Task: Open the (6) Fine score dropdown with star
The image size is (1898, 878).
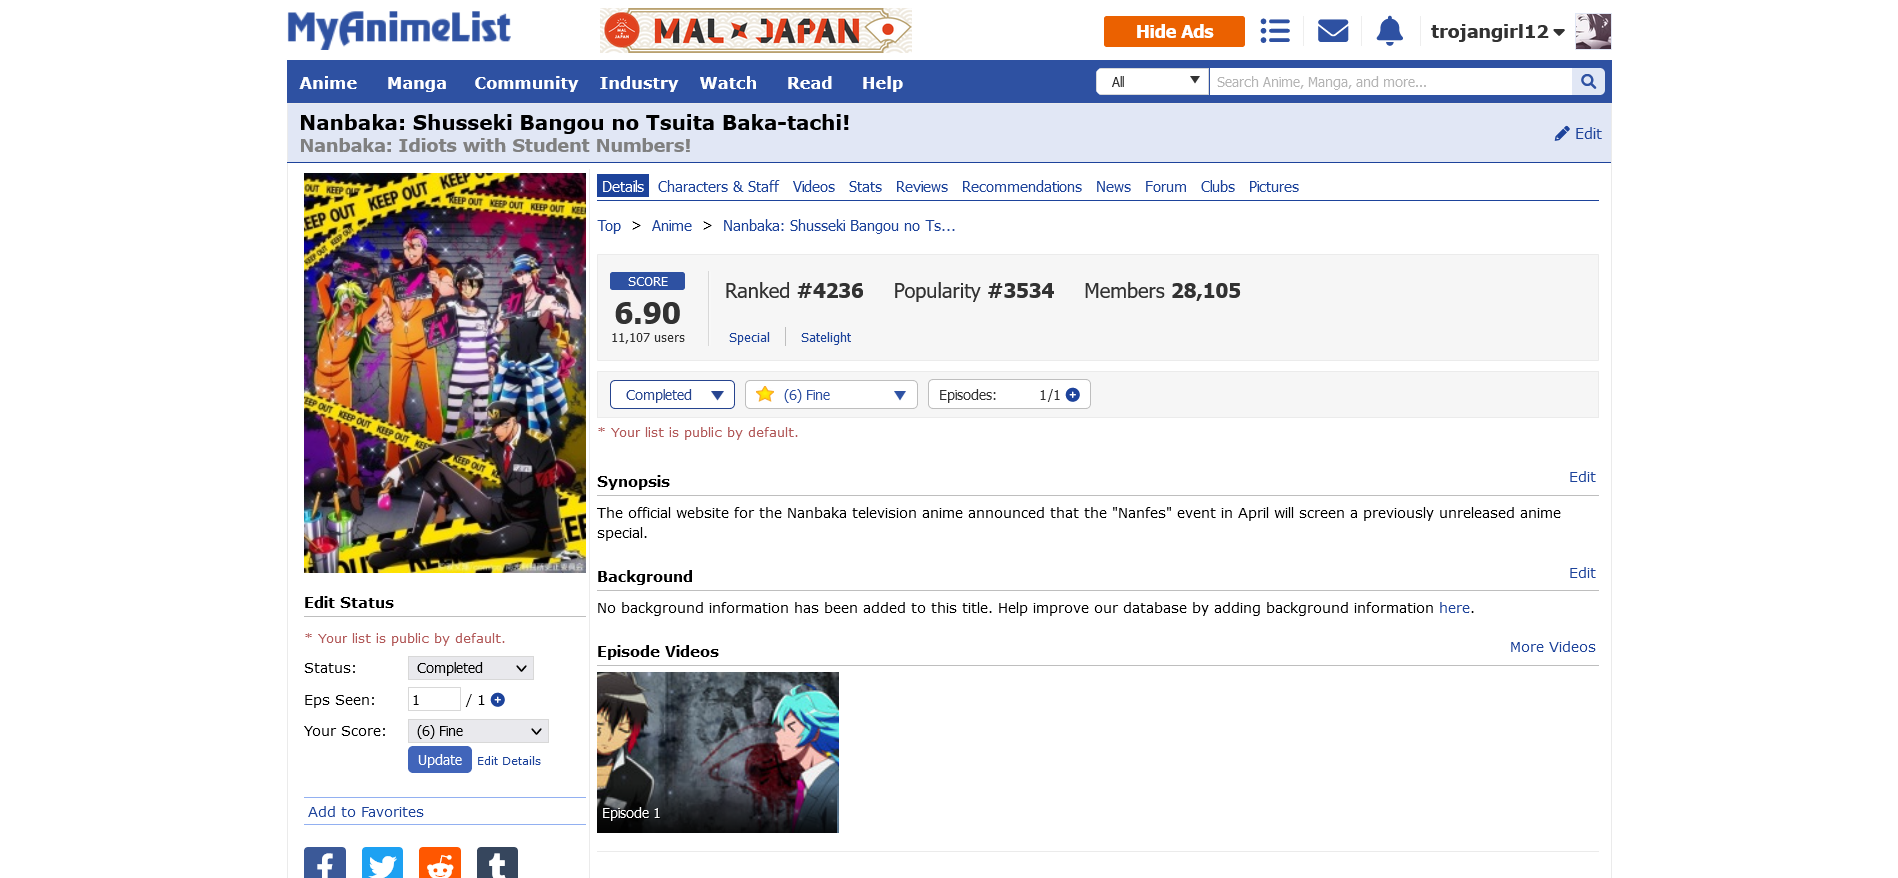Action: coord(831,395)
